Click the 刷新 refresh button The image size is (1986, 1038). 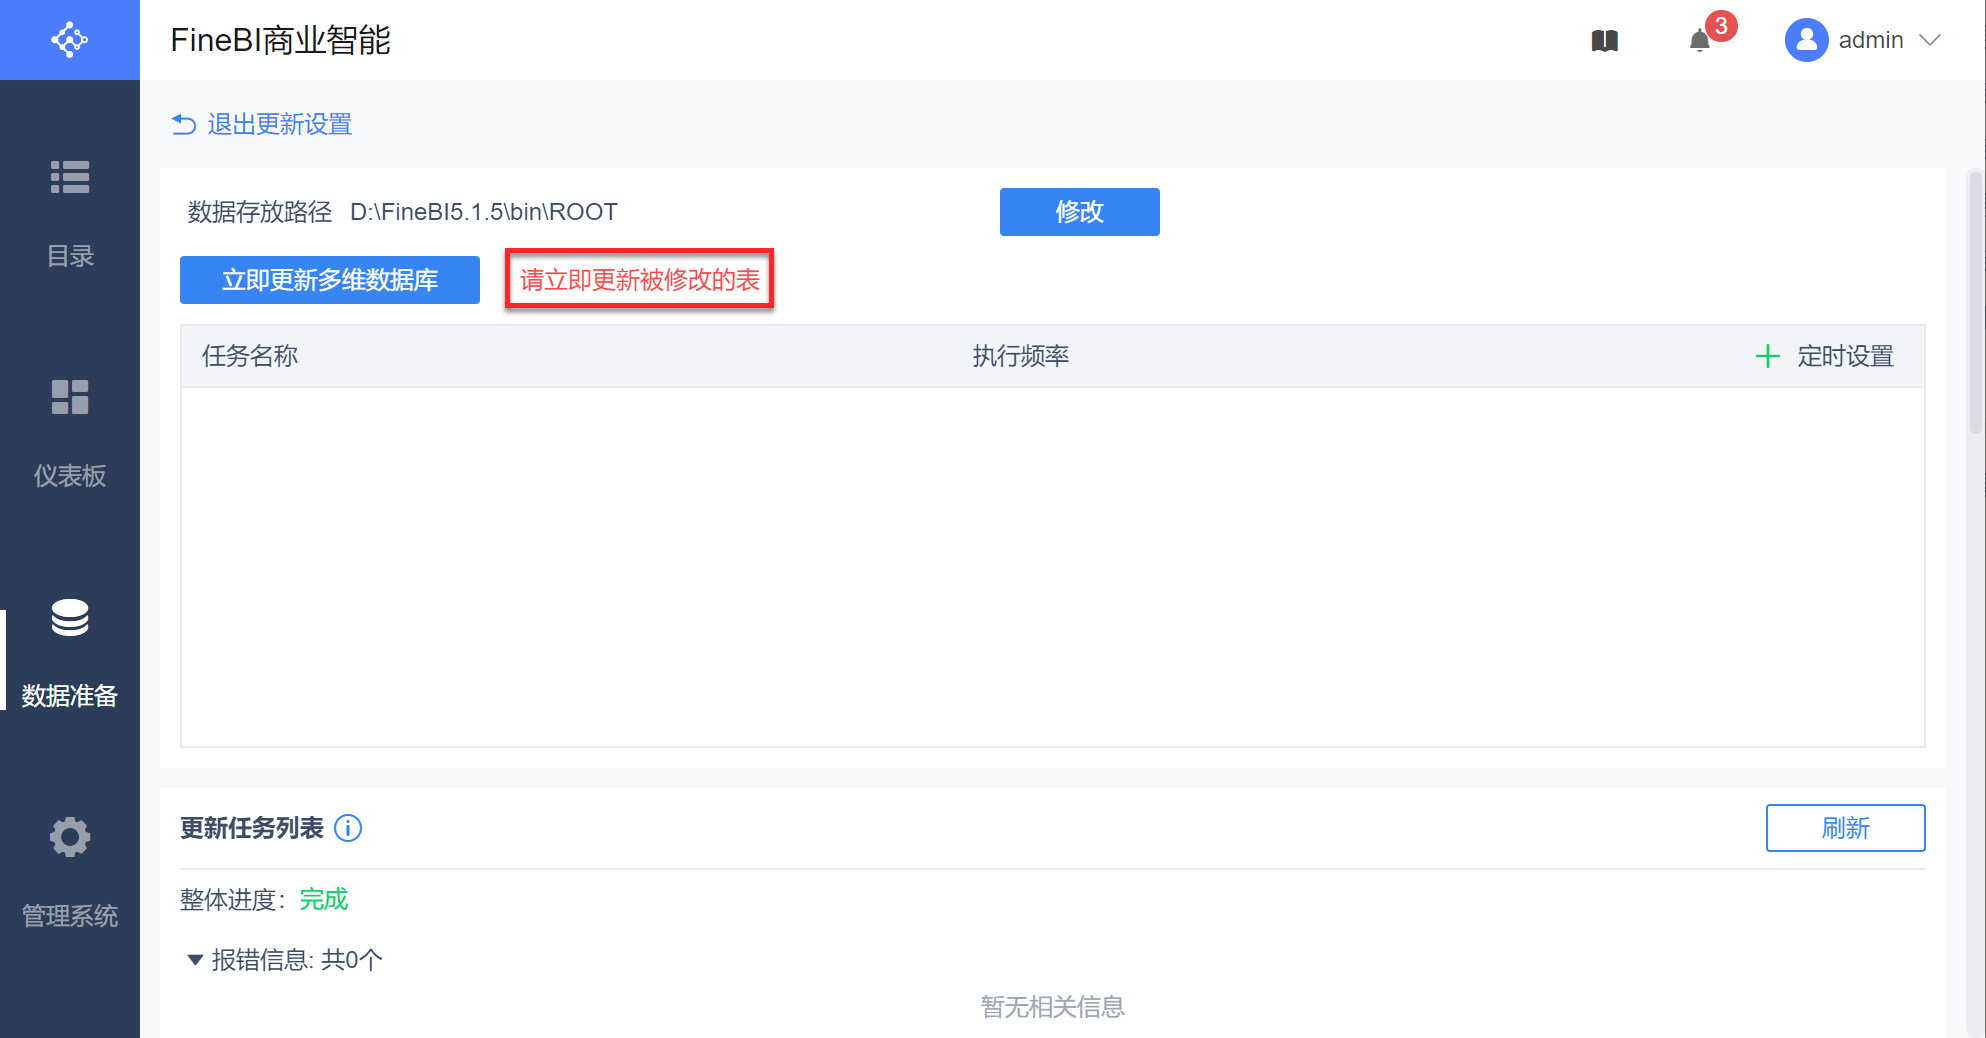[x=1846, y=828]
